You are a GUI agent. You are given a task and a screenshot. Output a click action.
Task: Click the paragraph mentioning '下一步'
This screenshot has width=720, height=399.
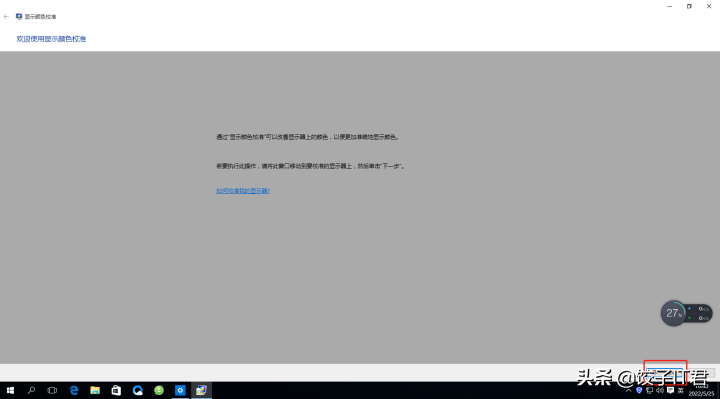[x=310, y=166]
